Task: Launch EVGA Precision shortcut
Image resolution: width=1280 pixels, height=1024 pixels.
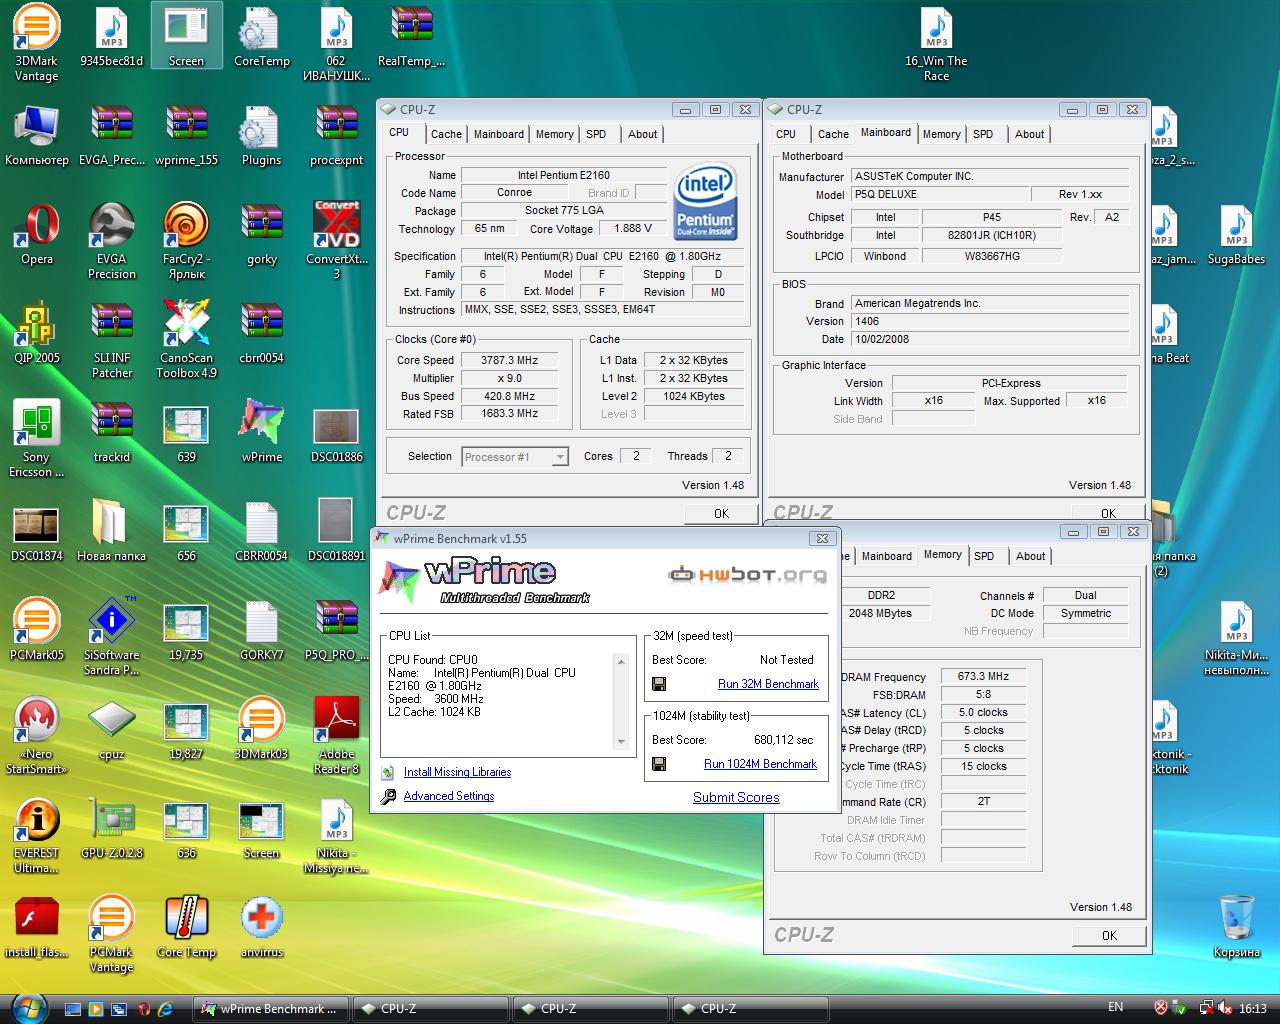Action: 112,241
